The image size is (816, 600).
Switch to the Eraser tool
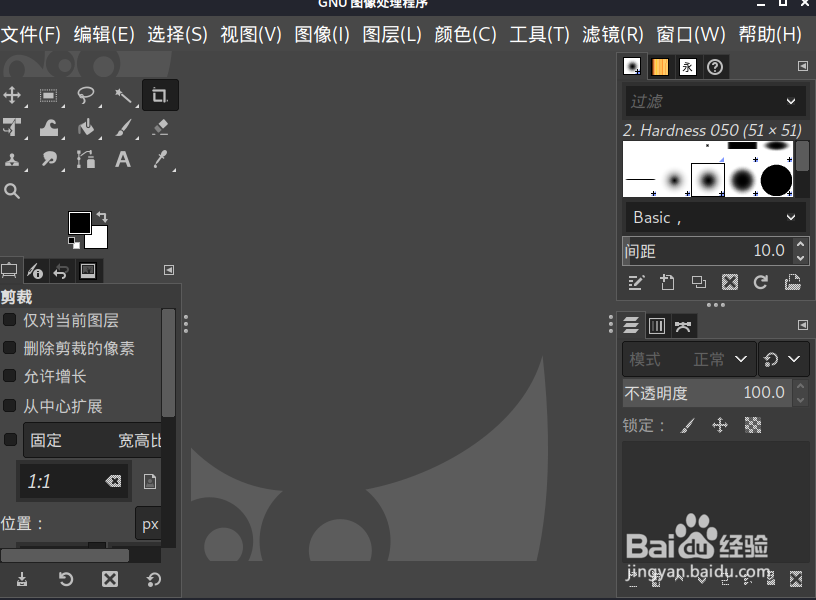pos(159,127)
